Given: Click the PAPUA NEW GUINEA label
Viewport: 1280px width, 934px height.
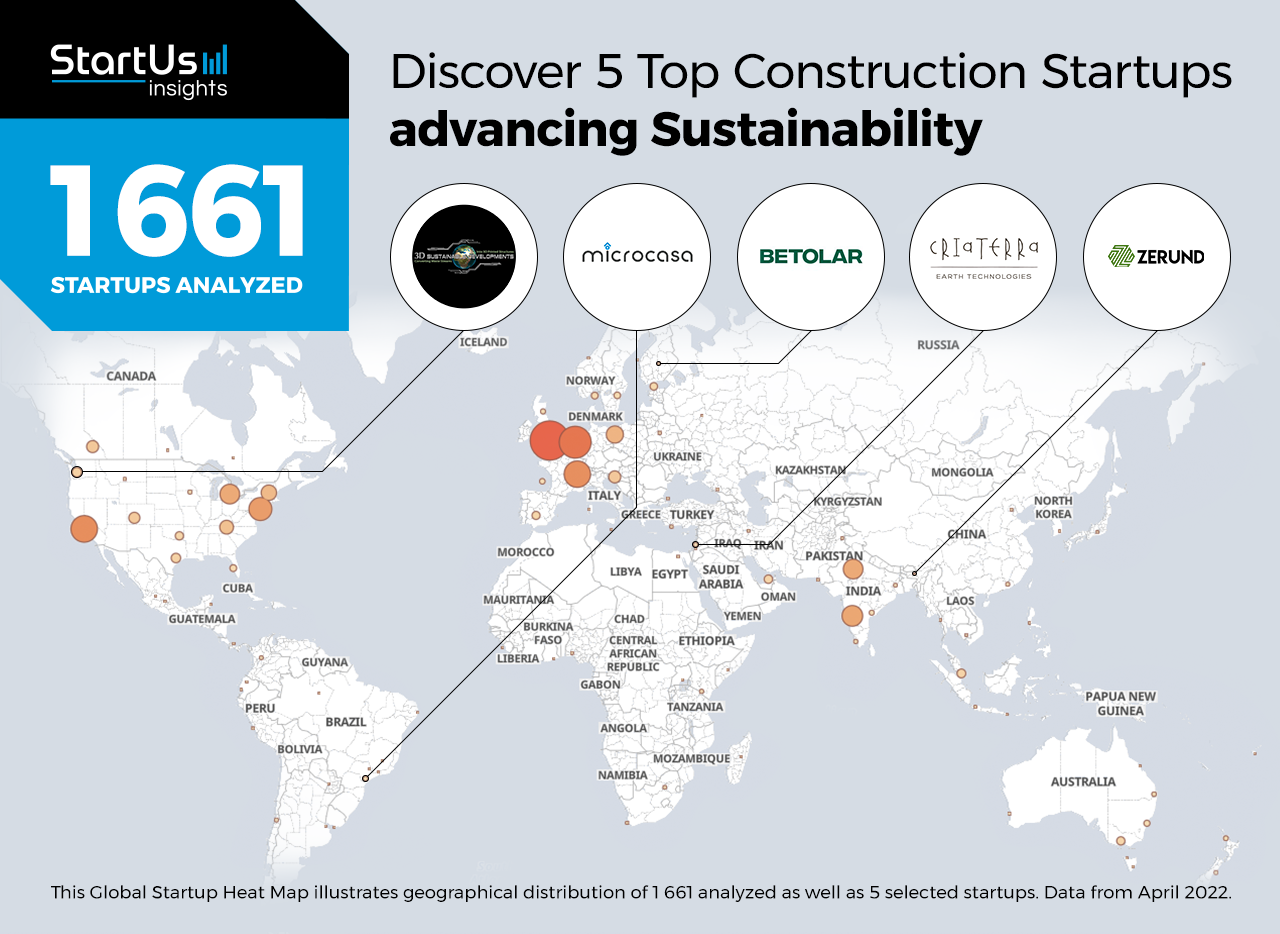Looking at the screenshot, I should tap(1120, 704).
